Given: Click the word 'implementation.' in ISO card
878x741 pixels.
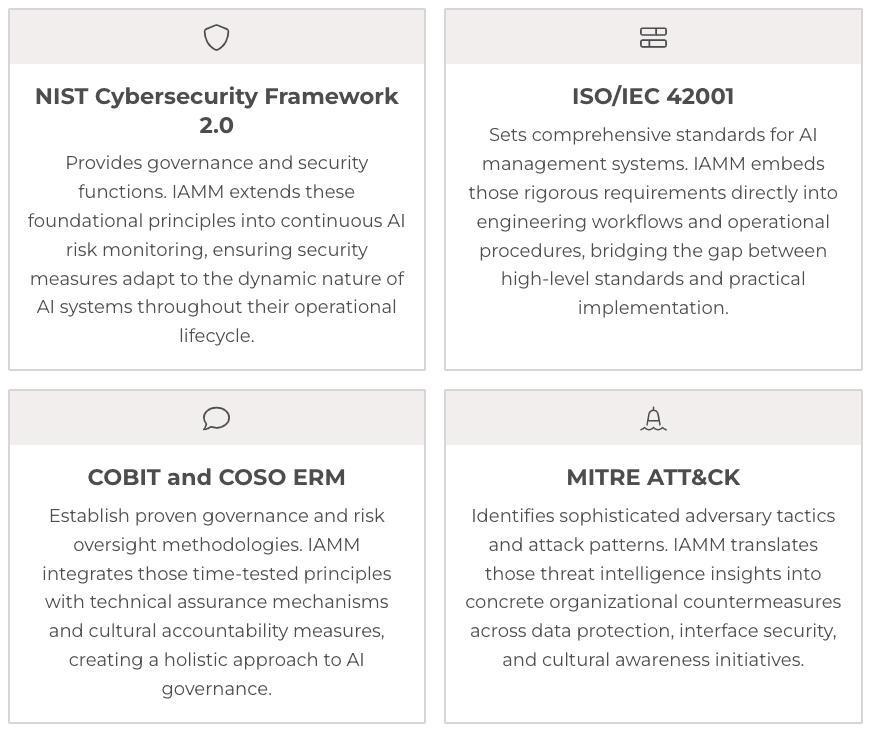Looking at the screenshot, I should click(653, 307).
